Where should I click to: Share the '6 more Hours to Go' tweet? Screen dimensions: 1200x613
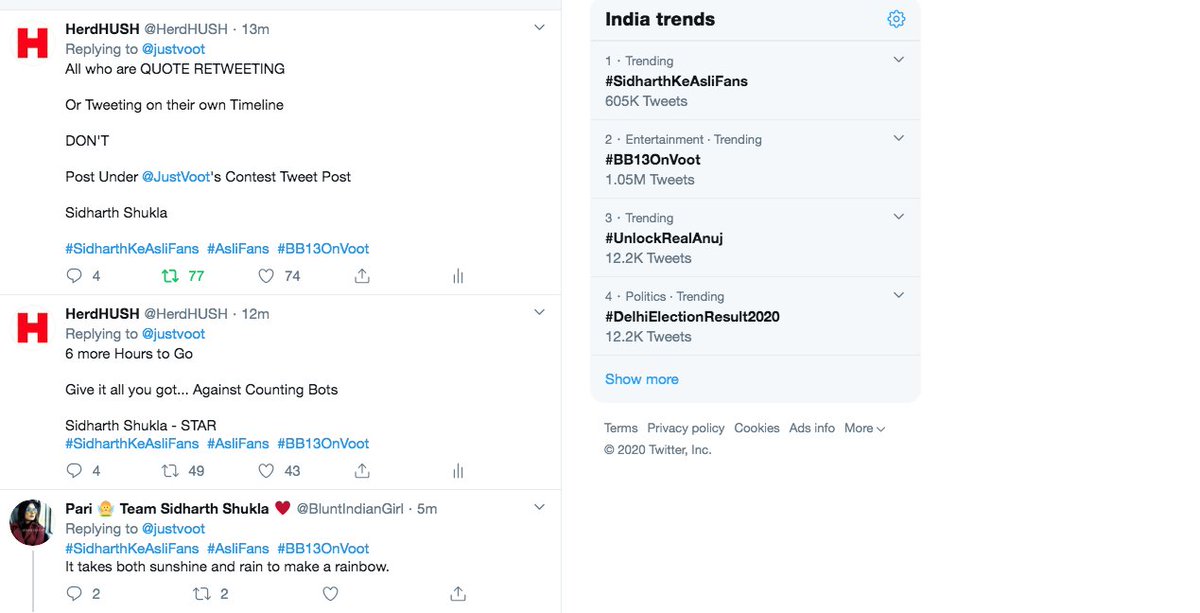tap(363, 470)
